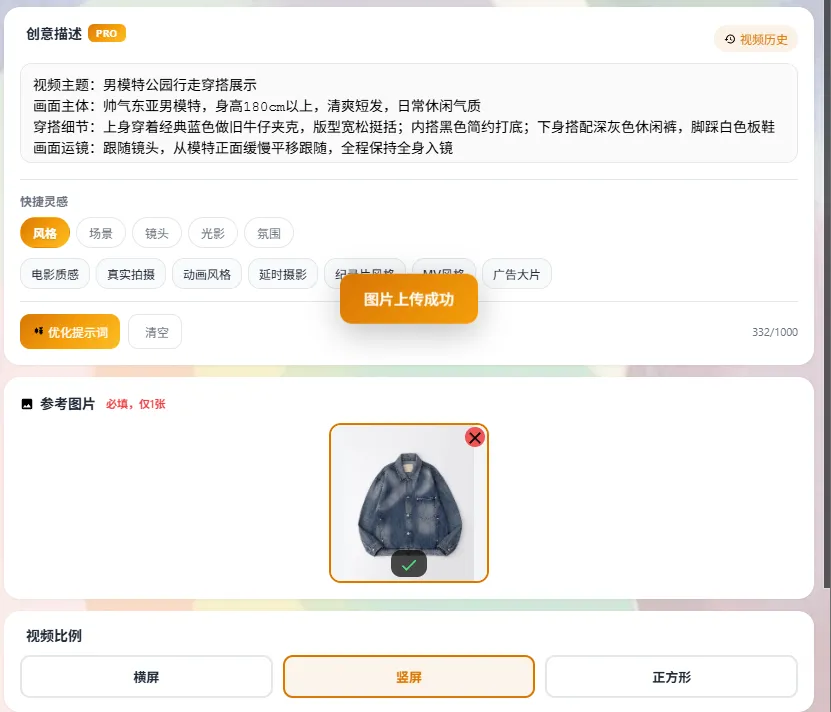Viewport: 831px width, 712px height.
Task: Click the PRO badge beside 创意描述
Action: pyautogui.click(x=107, y=33)
